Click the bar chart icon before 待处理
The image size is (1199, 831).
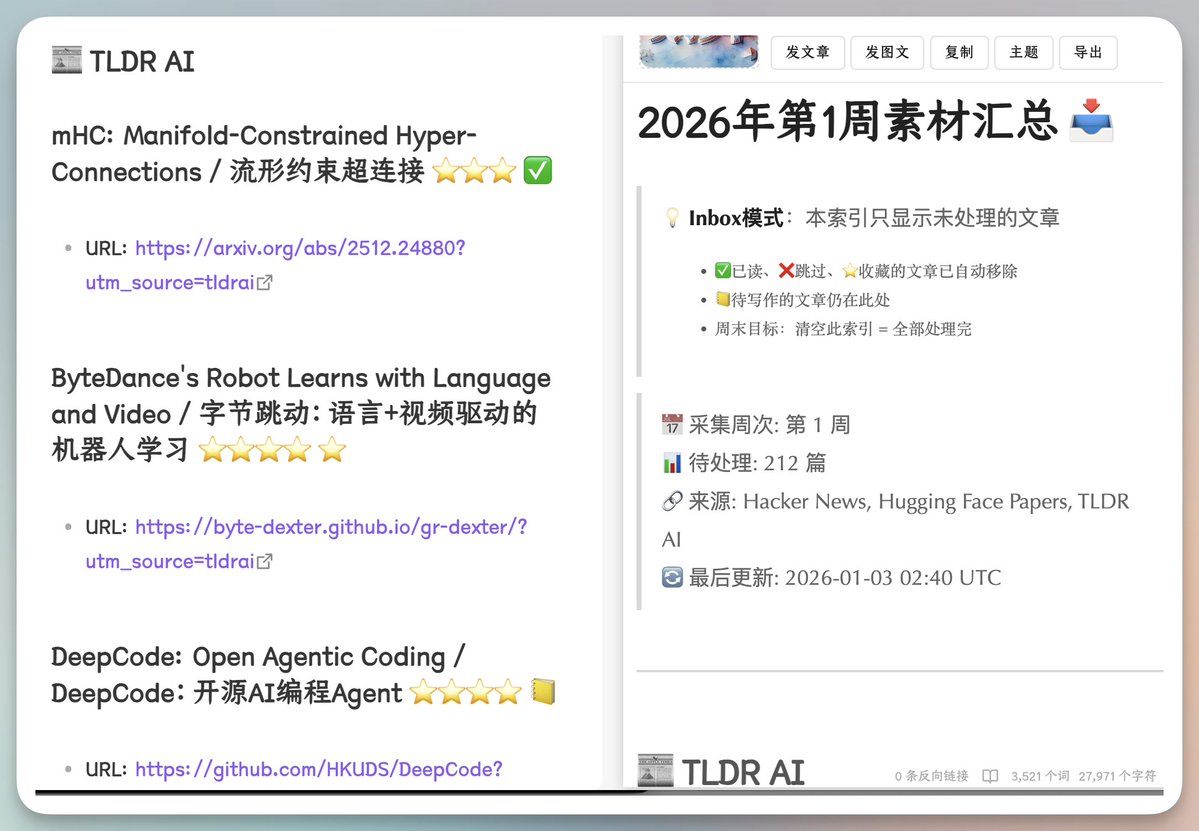(672, 463)
